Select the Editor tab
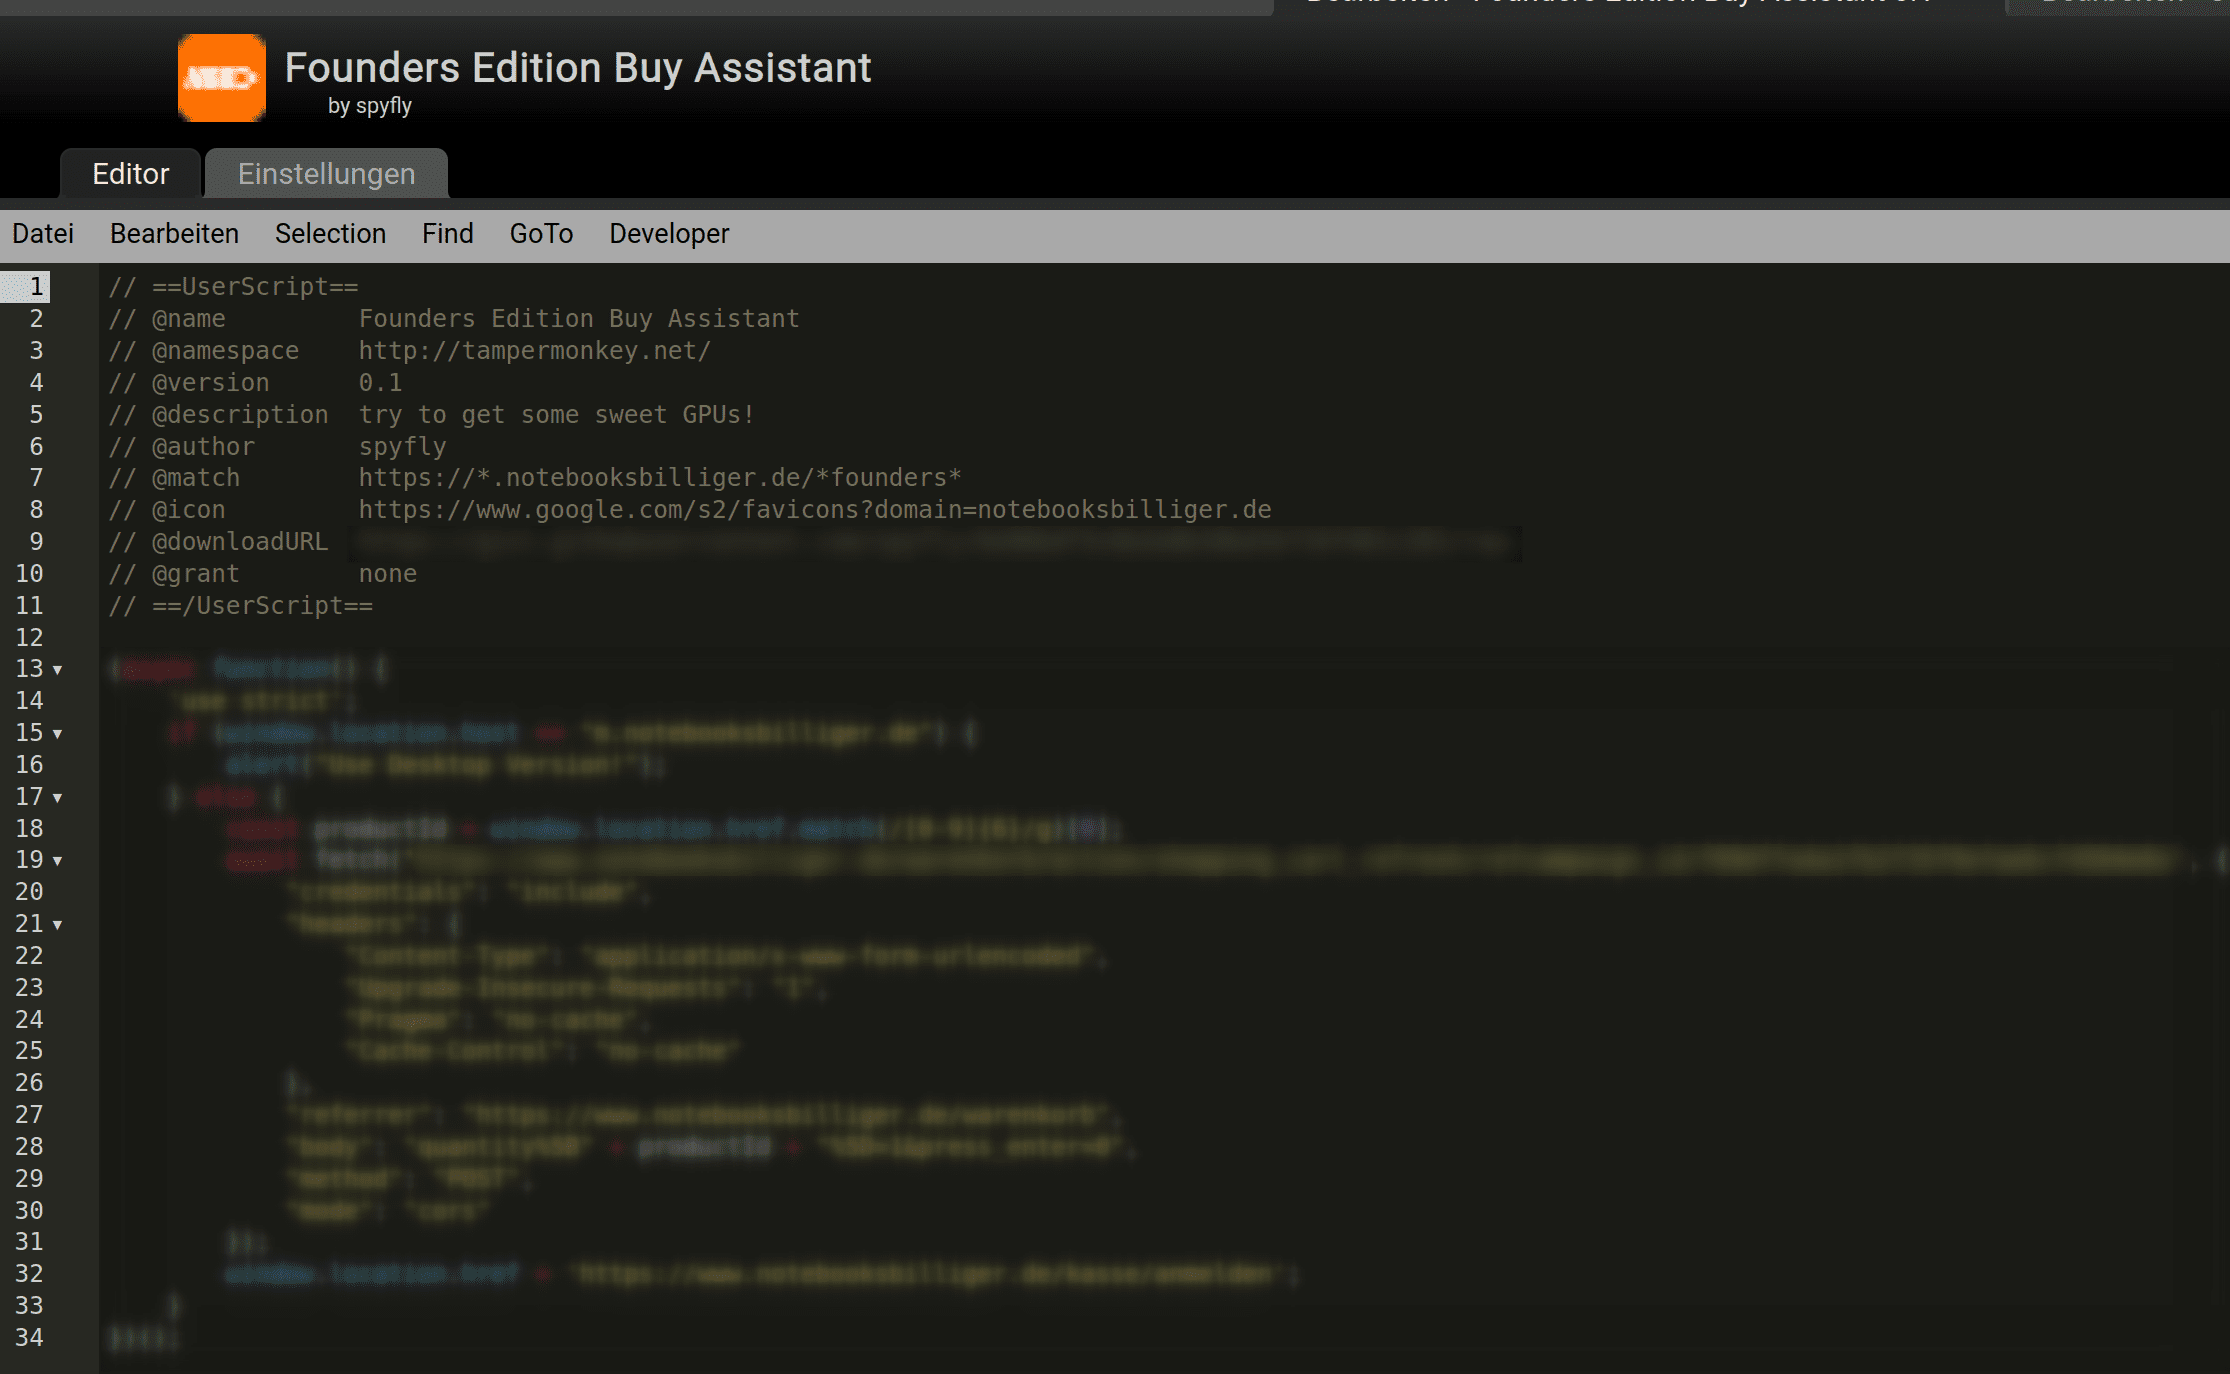The height and width of the screenshot is (1374, 2230). tap(130, 174)
